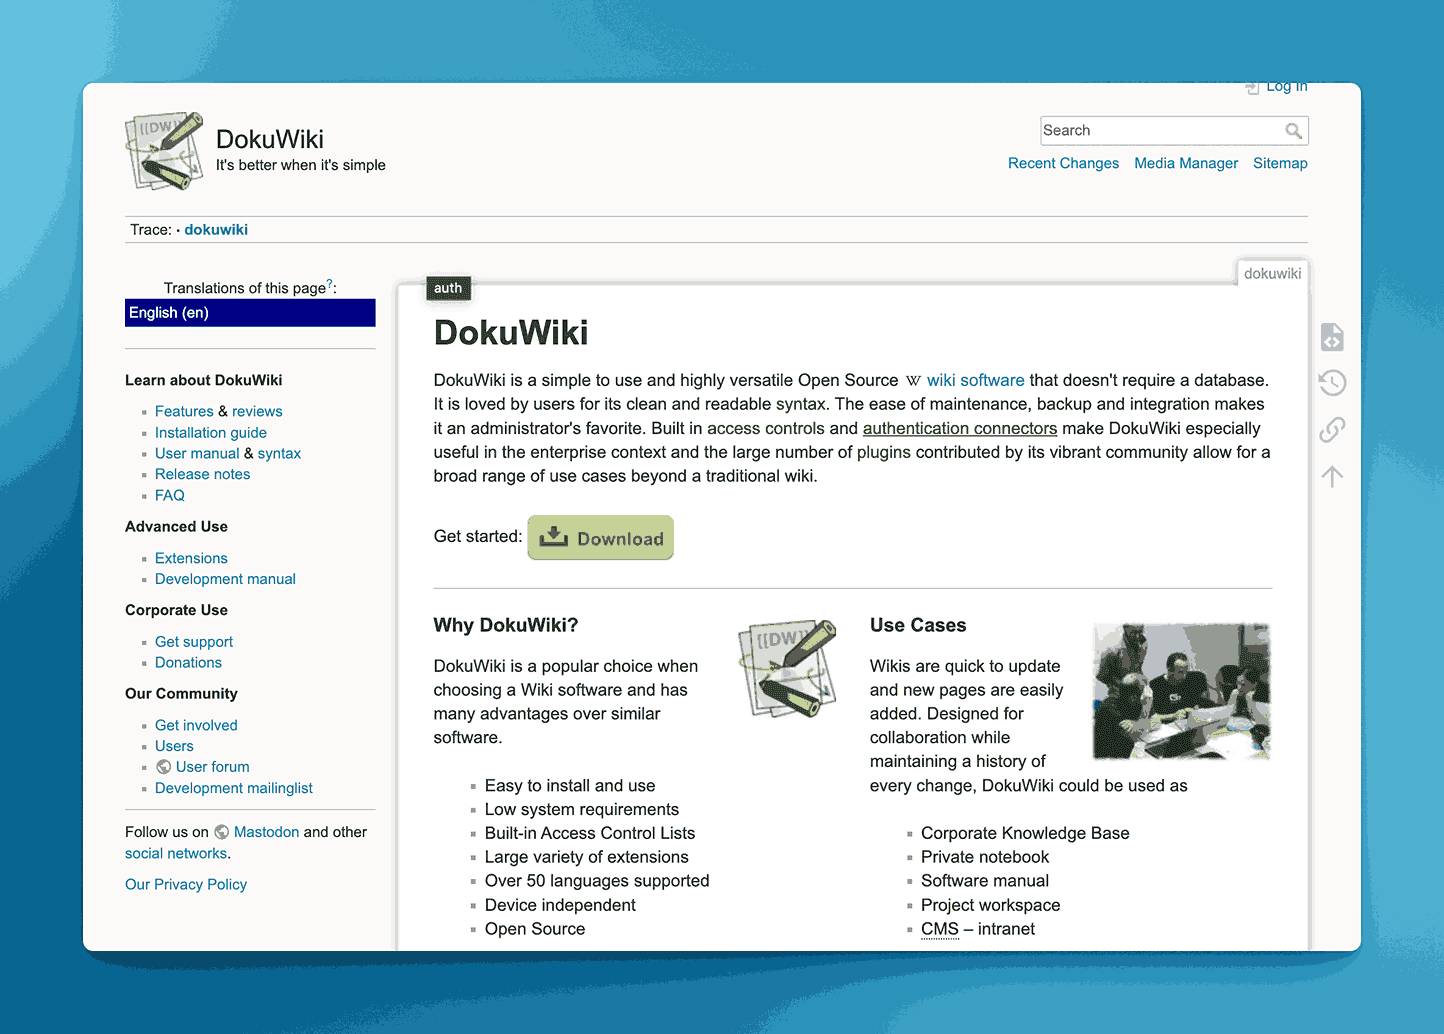The height and width of the screenshot is (1034, 1444).
Task: Open the FAQ link
Action: [170, 496]
